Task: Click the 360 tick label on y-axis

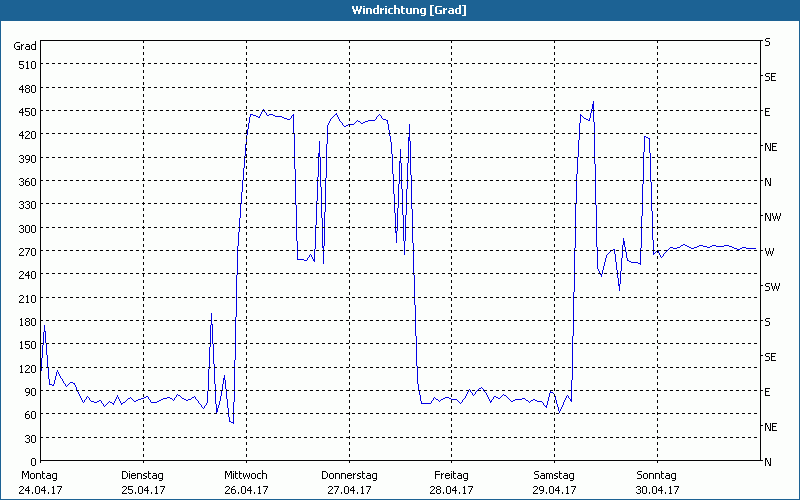Action: pos(26,182)
